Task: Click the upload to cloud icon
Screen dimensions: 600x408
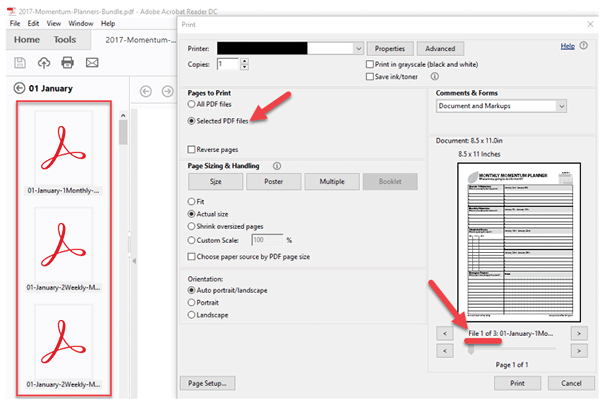Action: [44, 62]
